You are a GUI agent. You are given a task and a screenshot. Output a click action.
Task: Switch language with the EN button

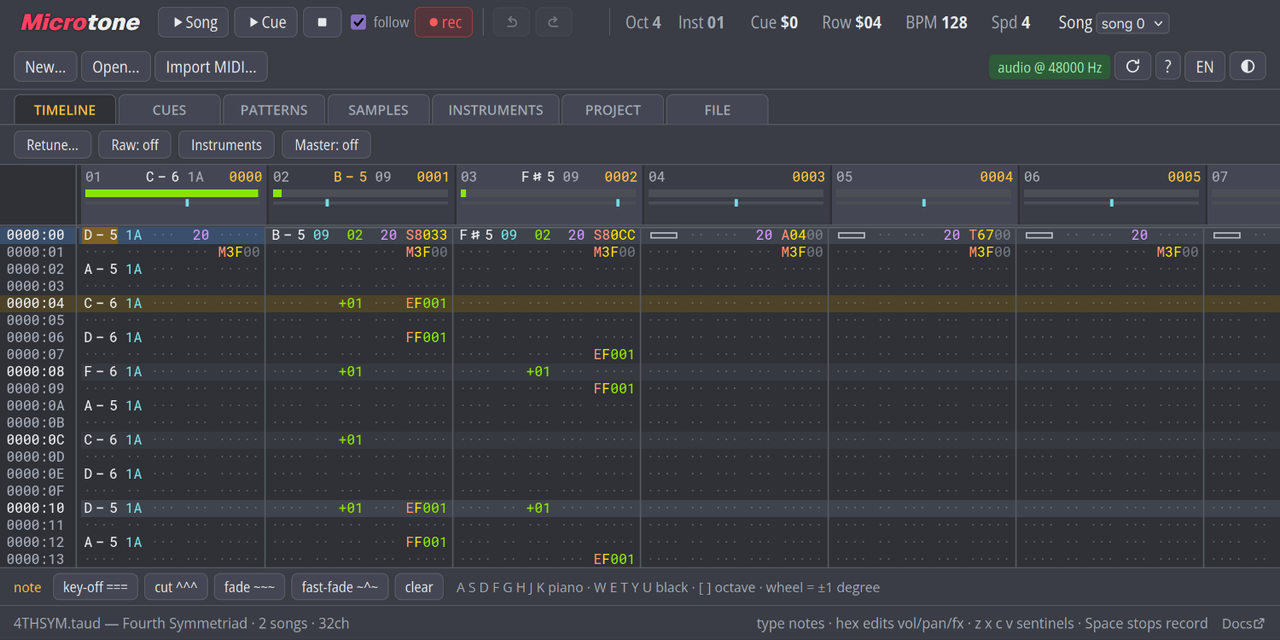click(x=1205, y=67)
